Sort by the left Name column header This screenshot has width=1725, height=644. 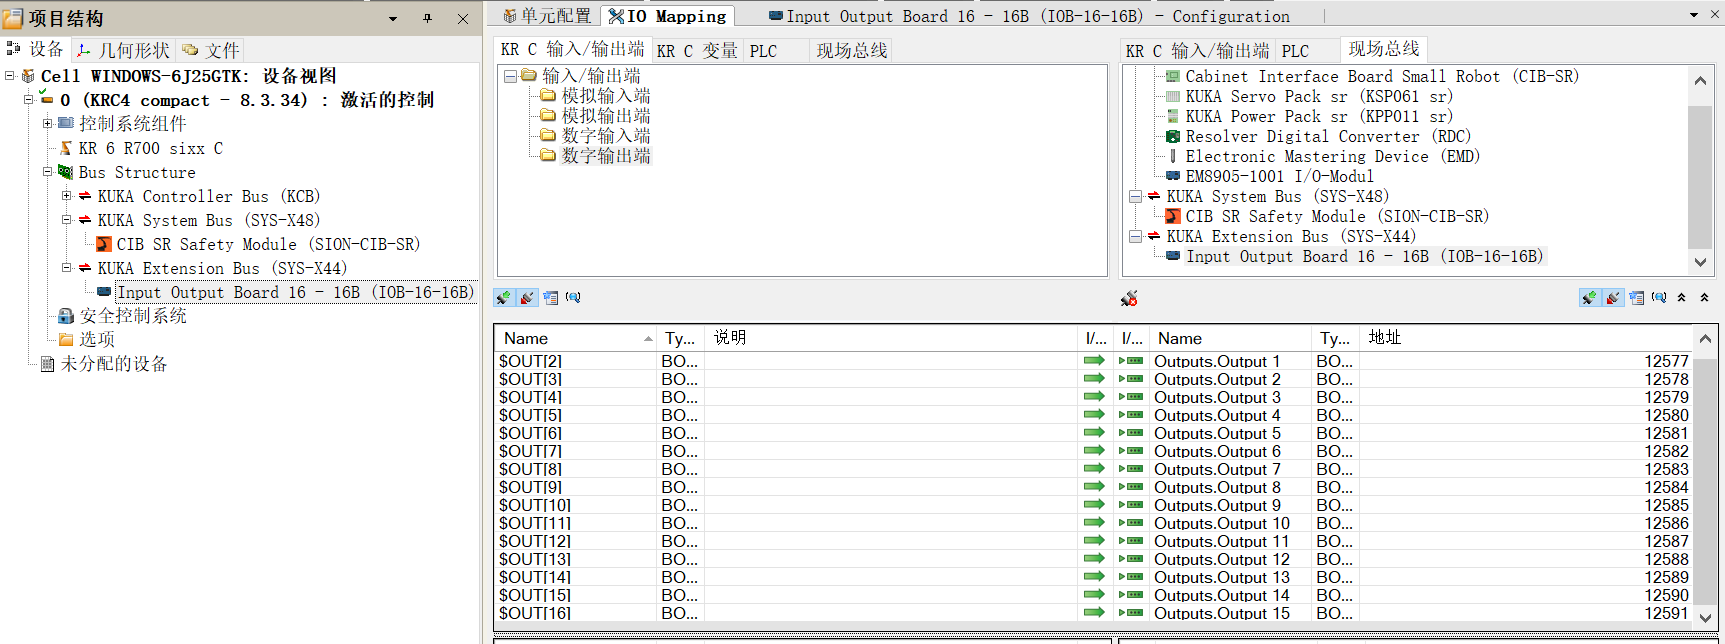click(x=576, y=338)
